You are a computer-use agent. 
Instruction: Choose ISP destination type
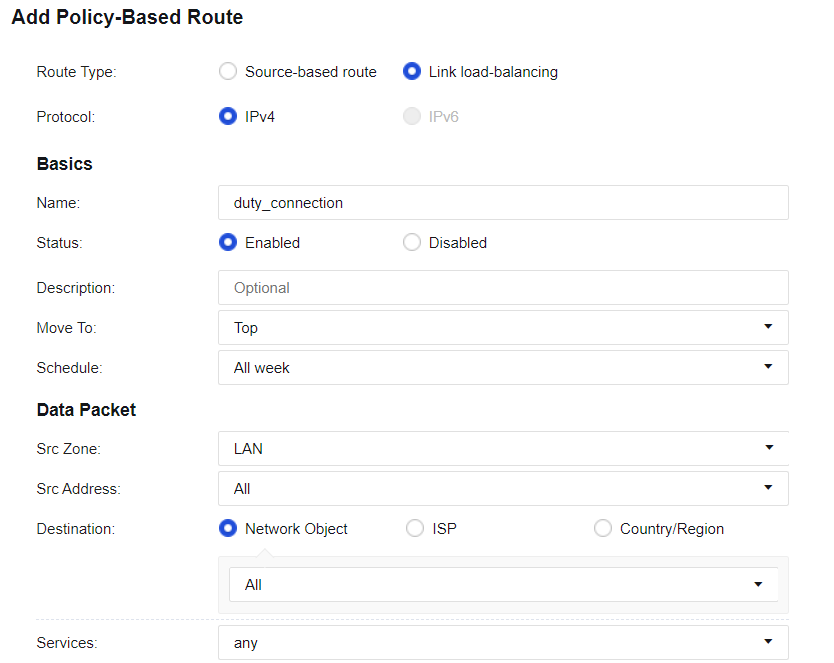pyautogui.click(x=415, y=528)
